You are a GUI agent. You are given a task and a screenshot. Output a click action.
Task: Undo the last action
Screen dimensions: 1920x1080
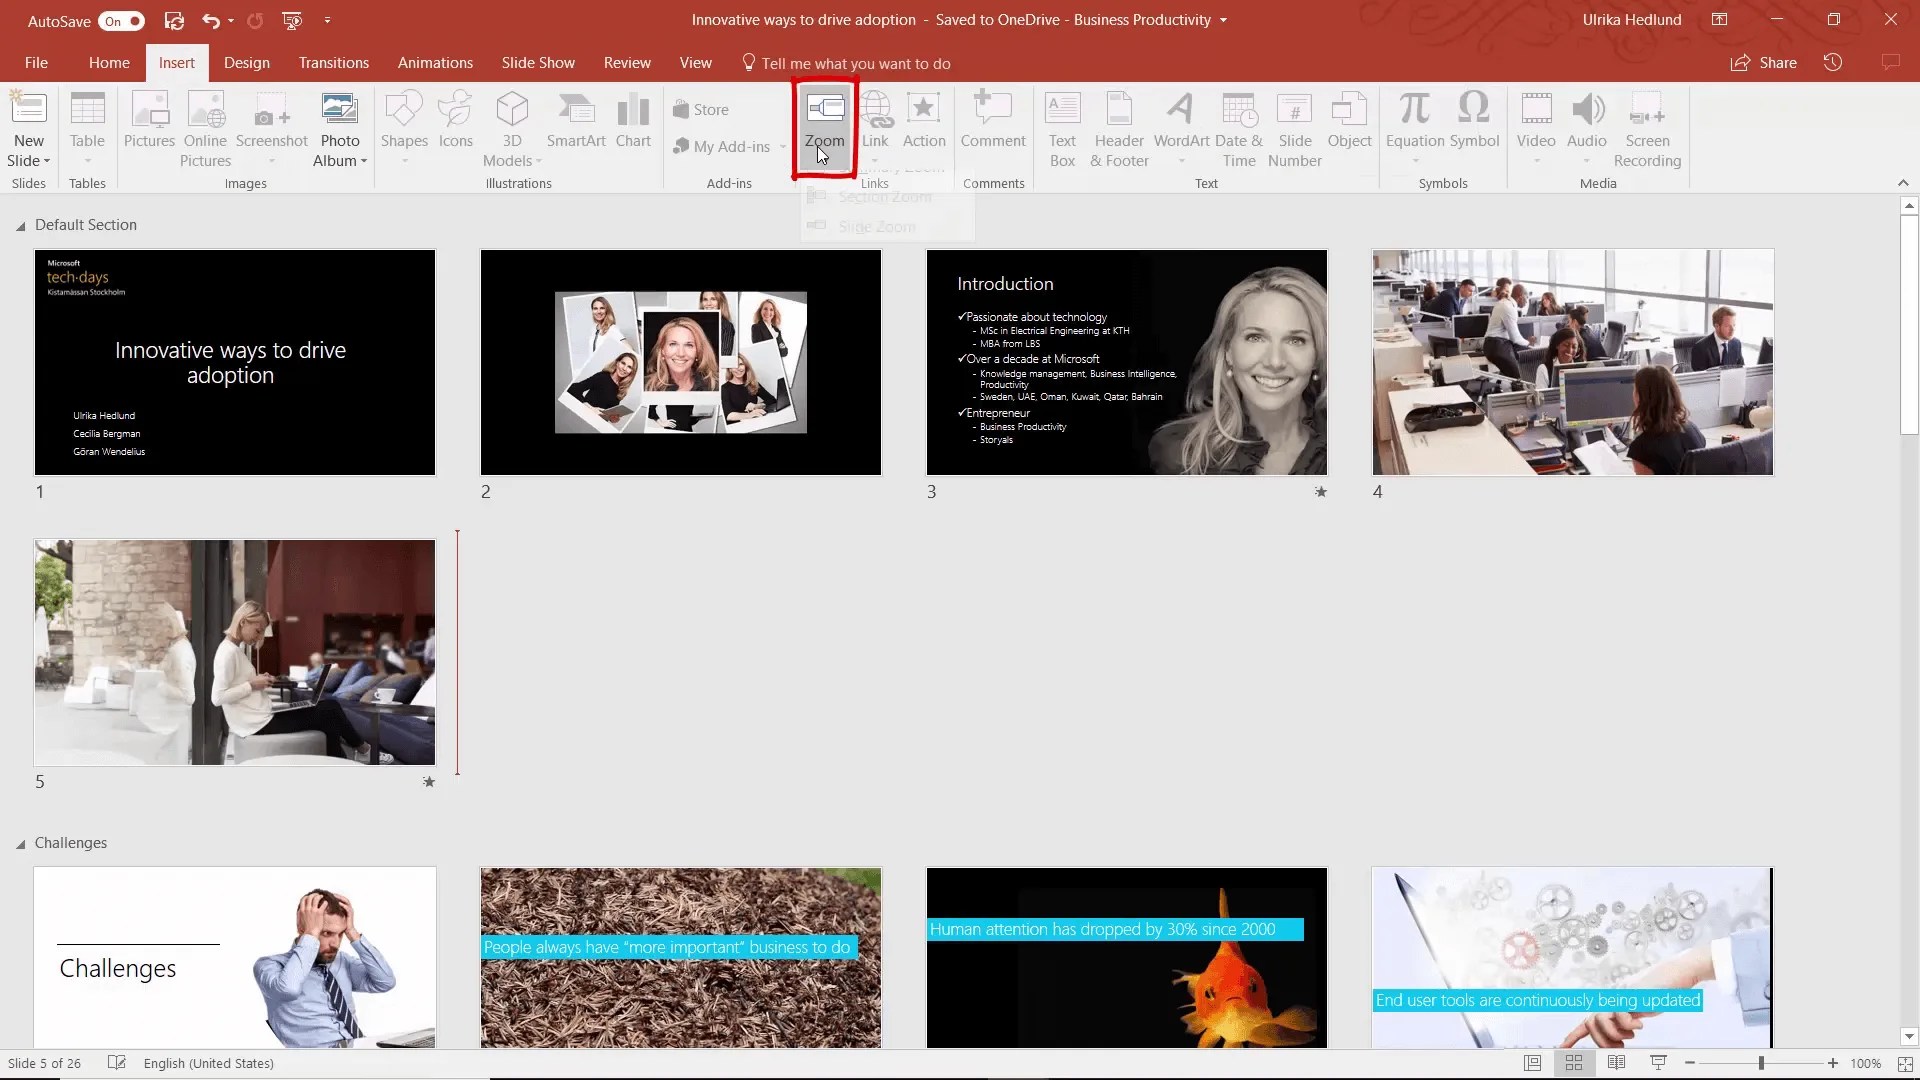pyautogui.click(x=210, y=20)
